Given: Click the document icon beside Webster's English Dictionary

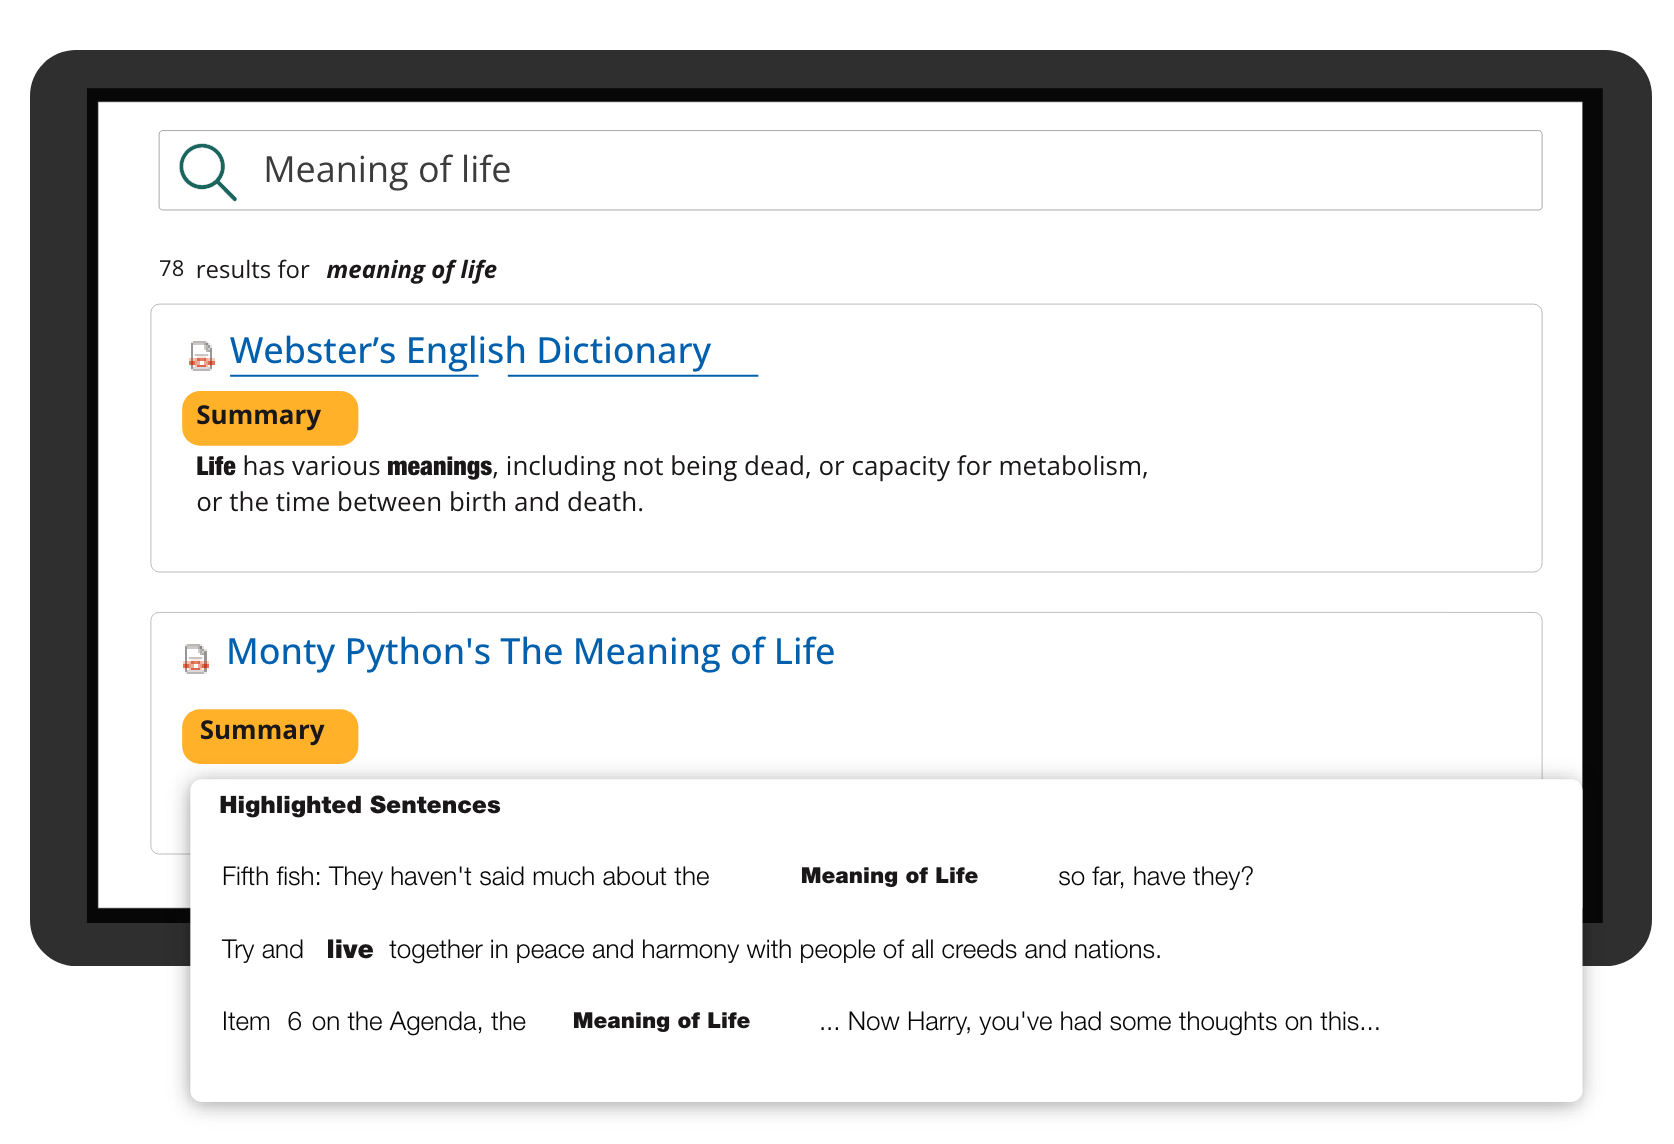Looking at the screenshot, I should (202, 355).
